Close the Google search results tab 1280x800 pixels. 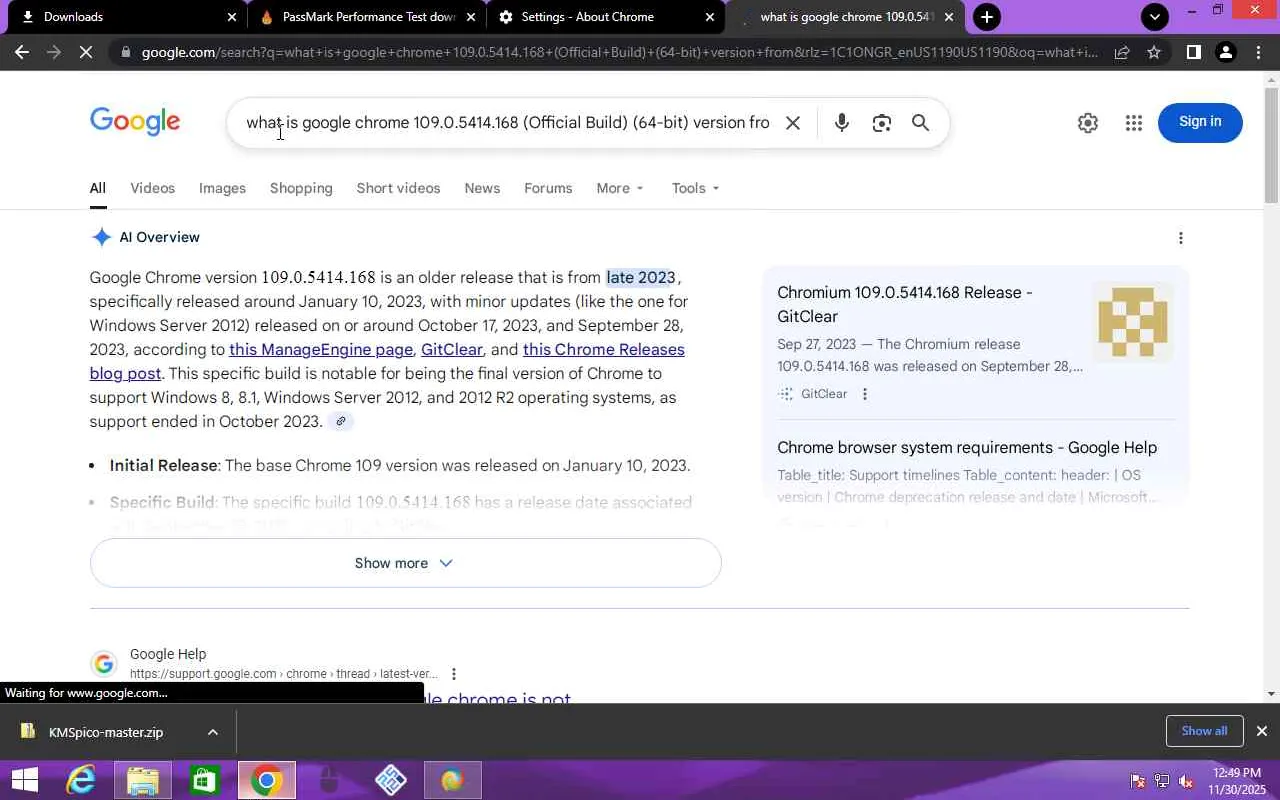tap(949, 17)
